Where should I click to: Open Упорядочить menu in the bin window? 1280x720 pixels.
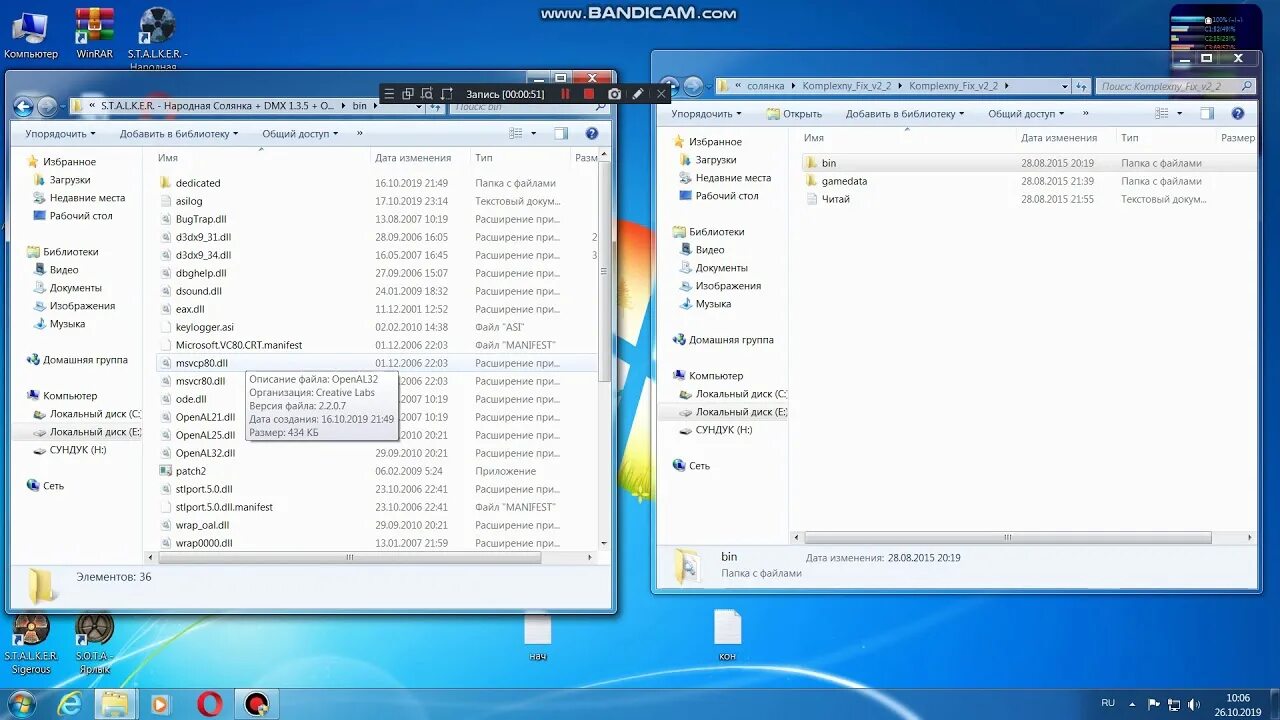pyautogui.click(x=60, y=133)
